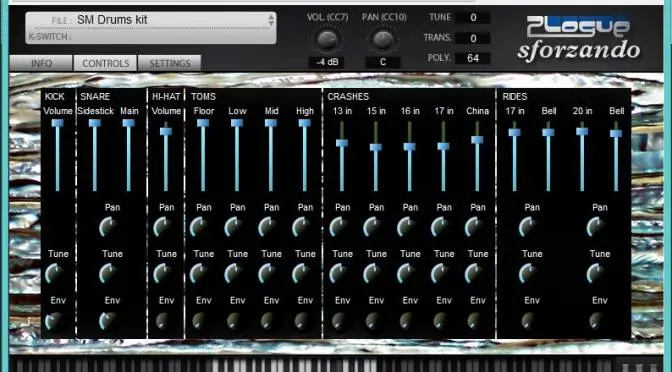The height and width of the screenshot is (372, 672).
Task: Click the Mid tom Tune knob
Action: pos(267,273)
